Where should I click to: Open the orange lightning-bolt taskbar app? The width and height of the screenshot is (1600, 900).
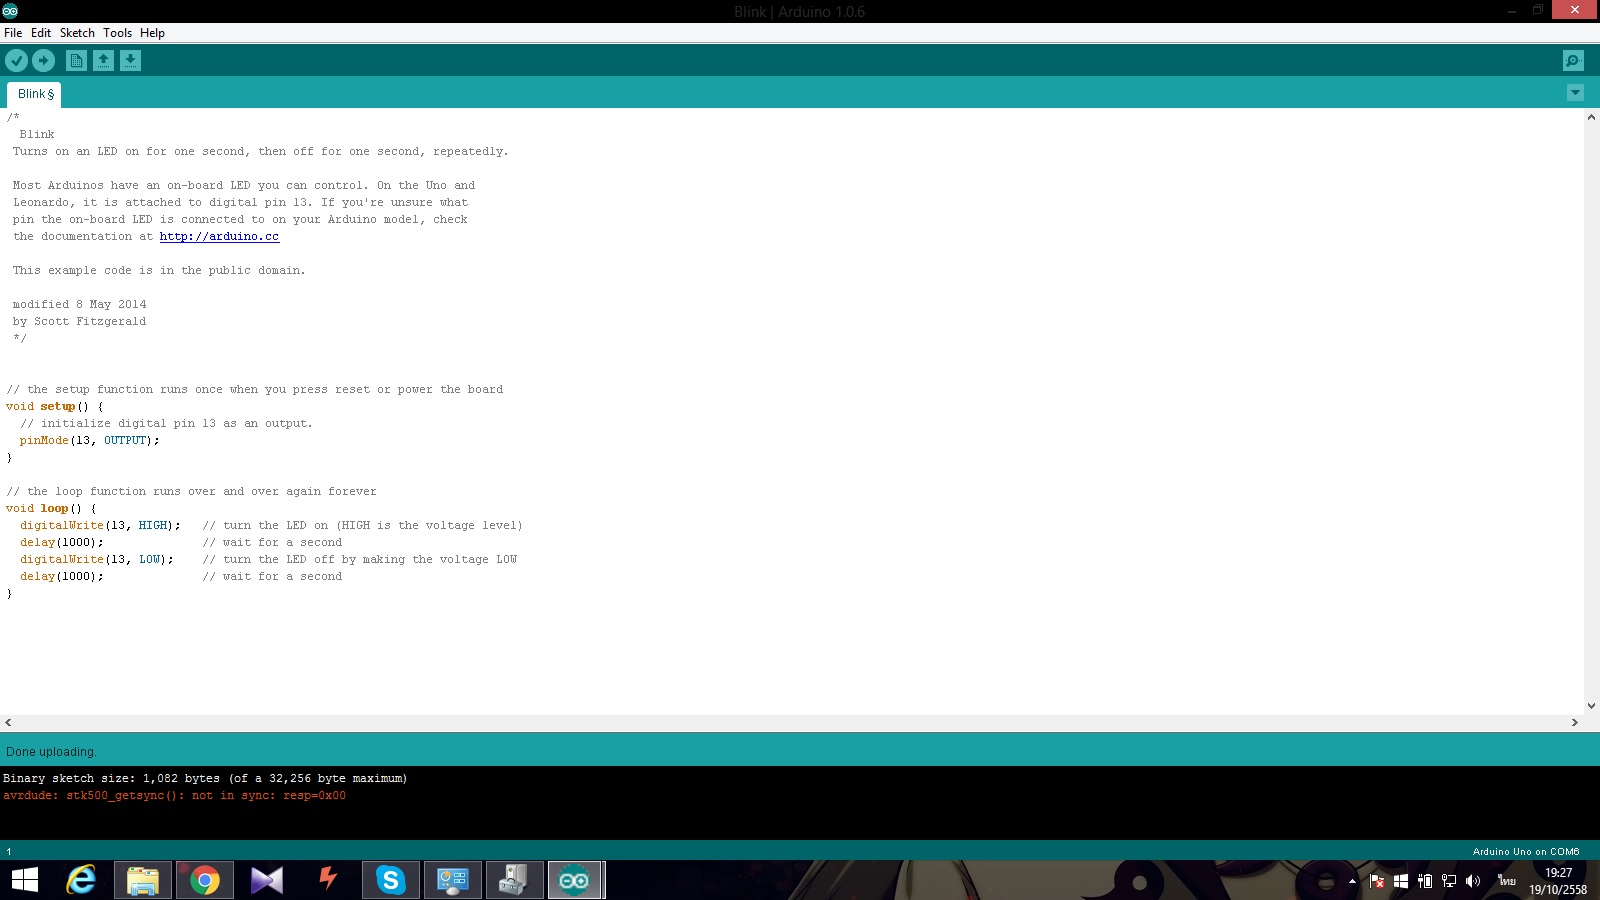point(328,880)
